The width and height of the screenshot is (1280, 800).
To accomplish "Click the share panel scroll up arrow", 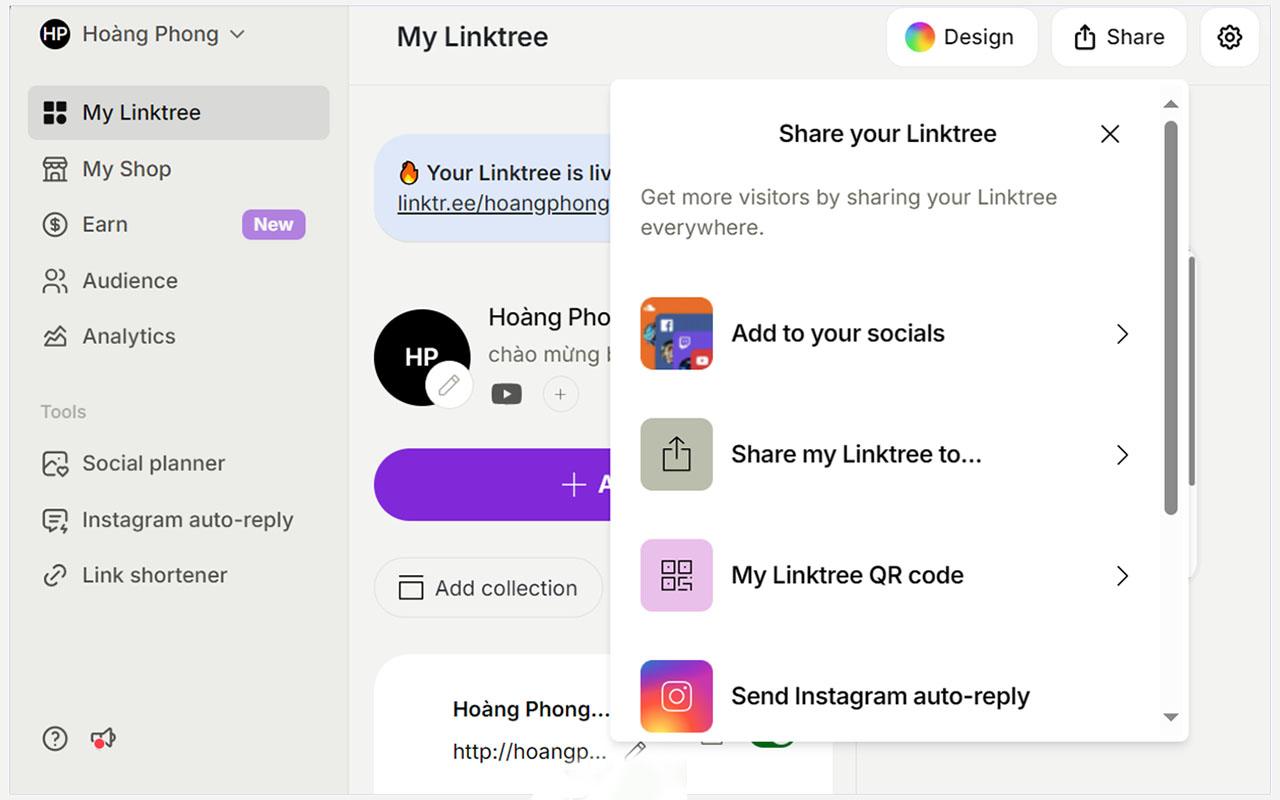I will pyautogui.click(x=1171, y=104).
